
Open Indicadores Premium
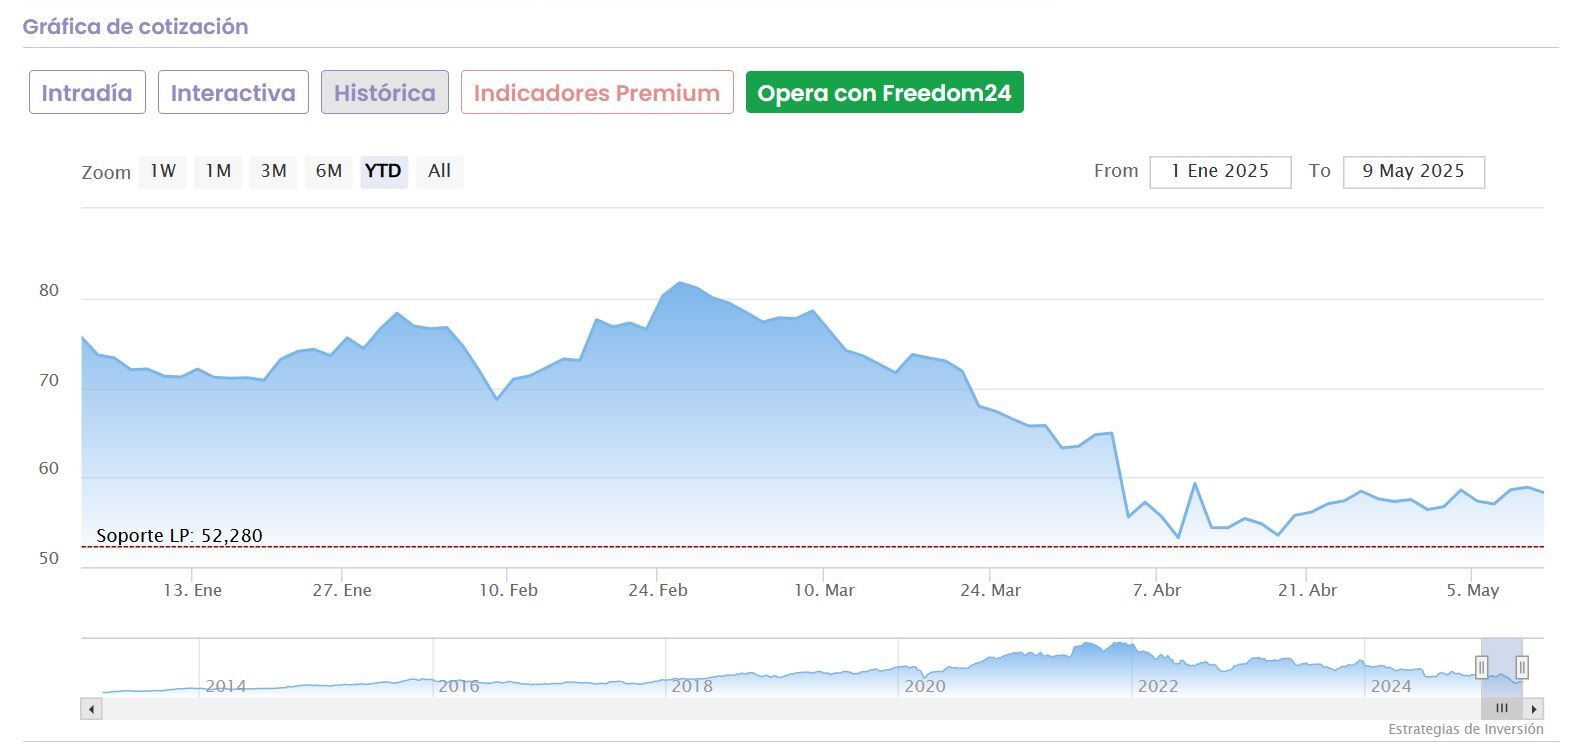(x=597, y=93)
